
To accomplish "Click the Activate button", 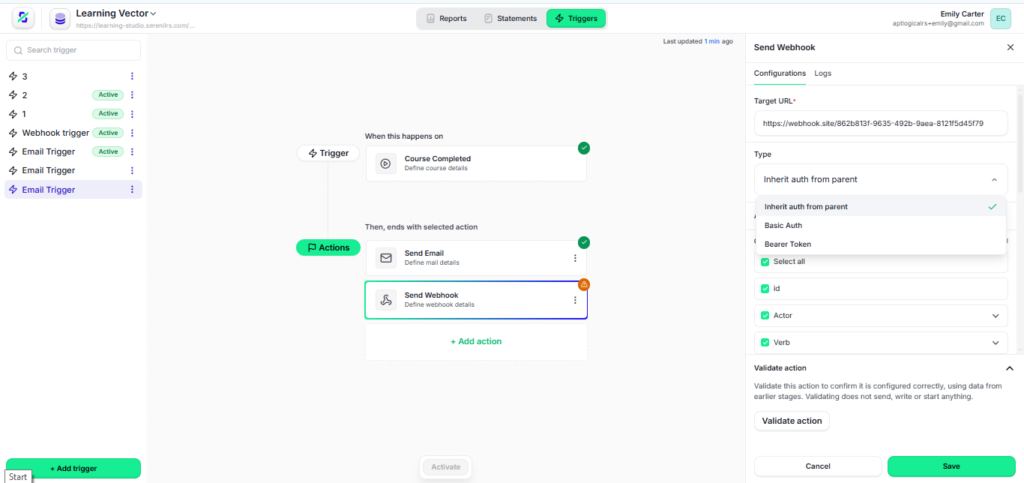I will click(x=445, y=467).
